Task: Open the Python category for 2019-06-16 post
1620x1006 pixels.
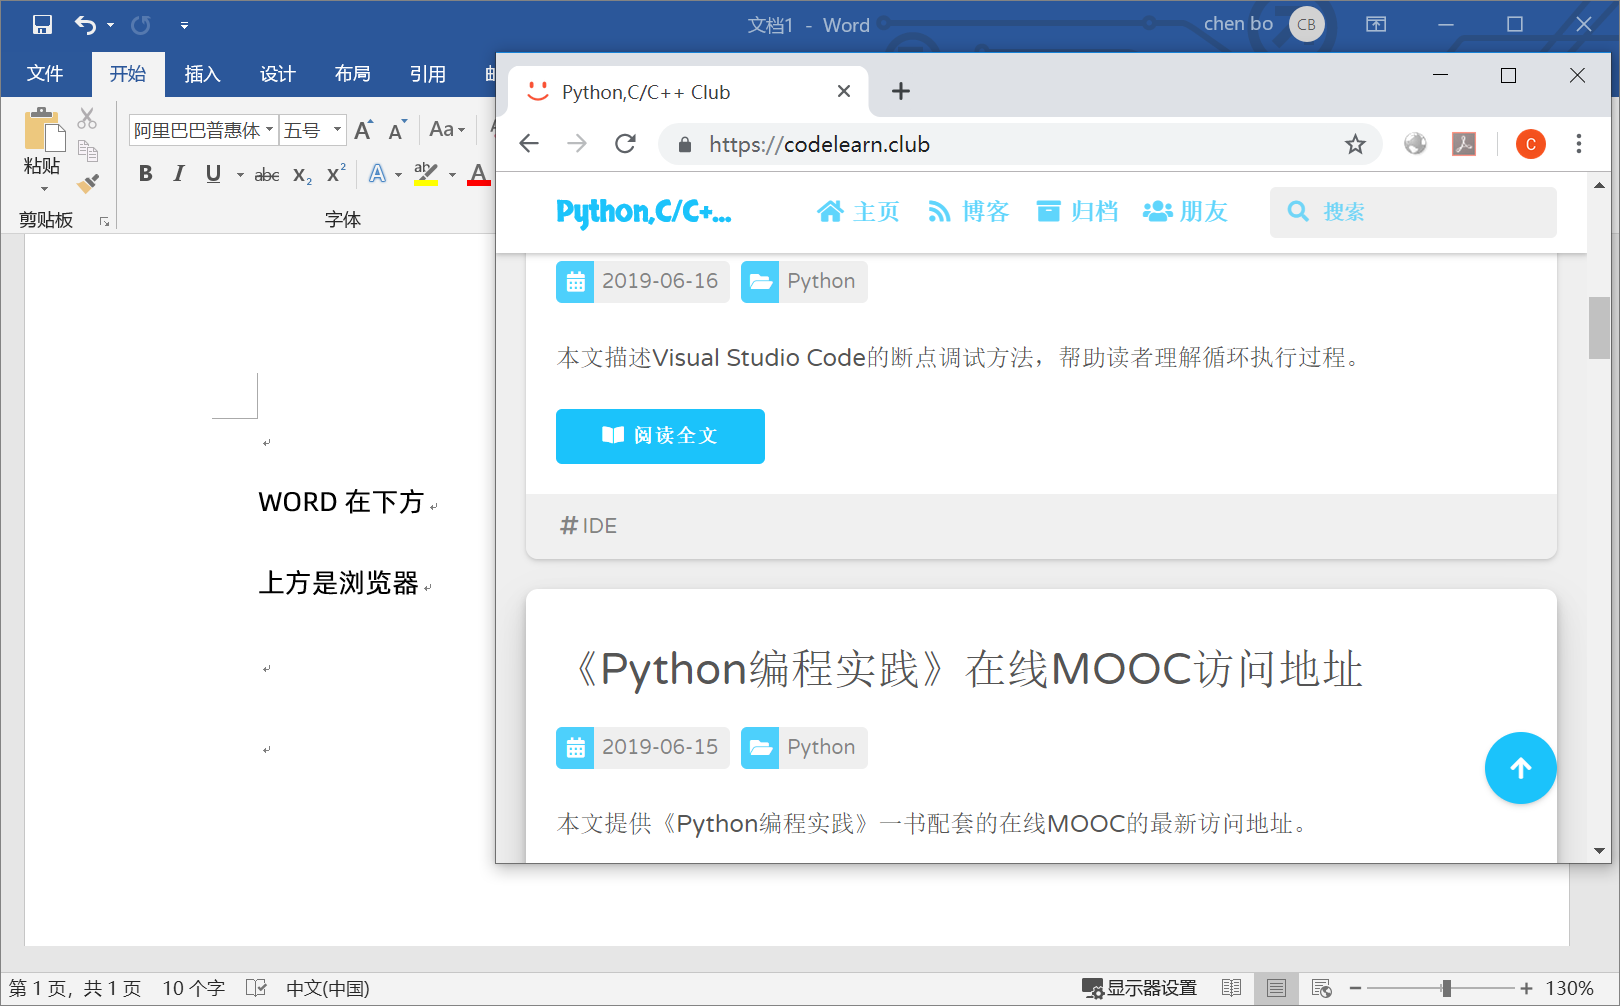Action: tap(804, 281)
